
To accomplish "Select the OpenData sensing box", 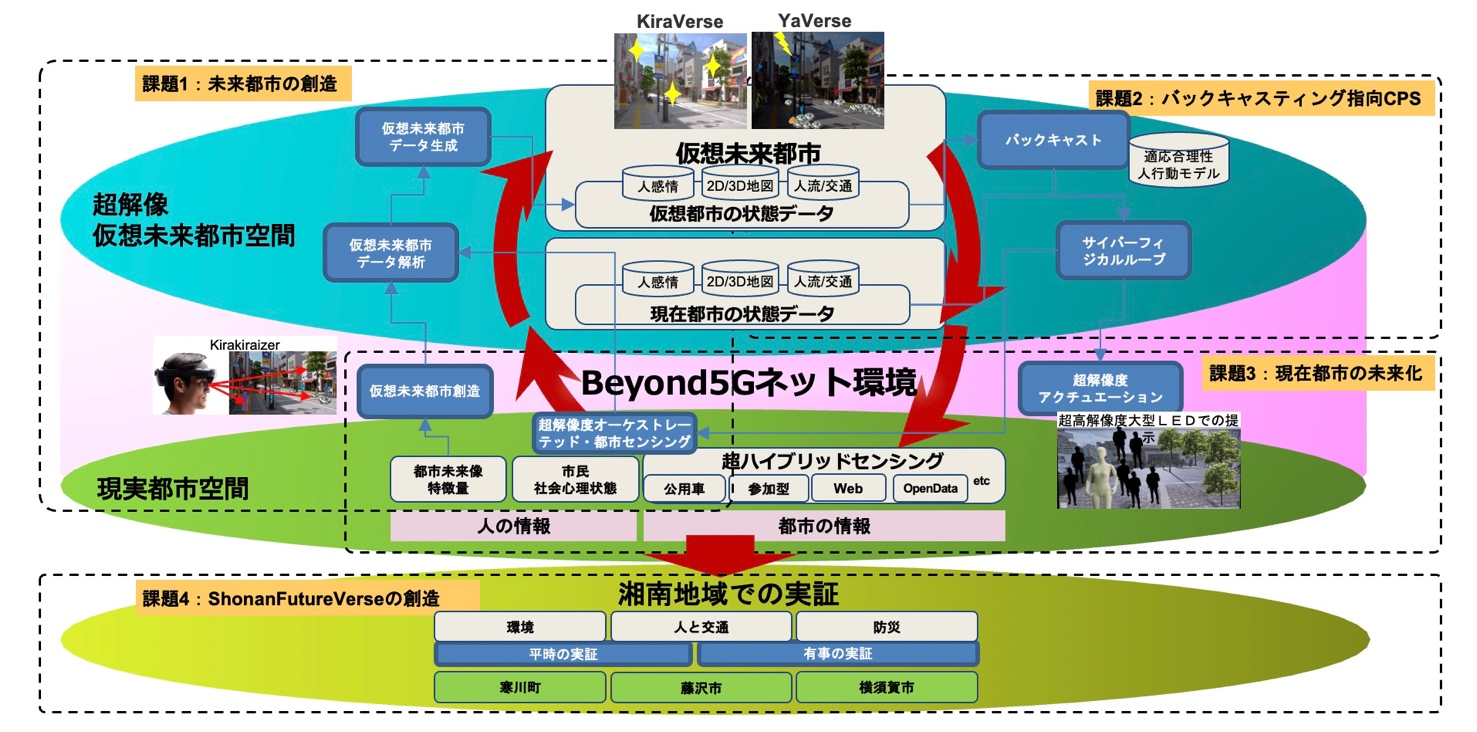I will [930, 489].
